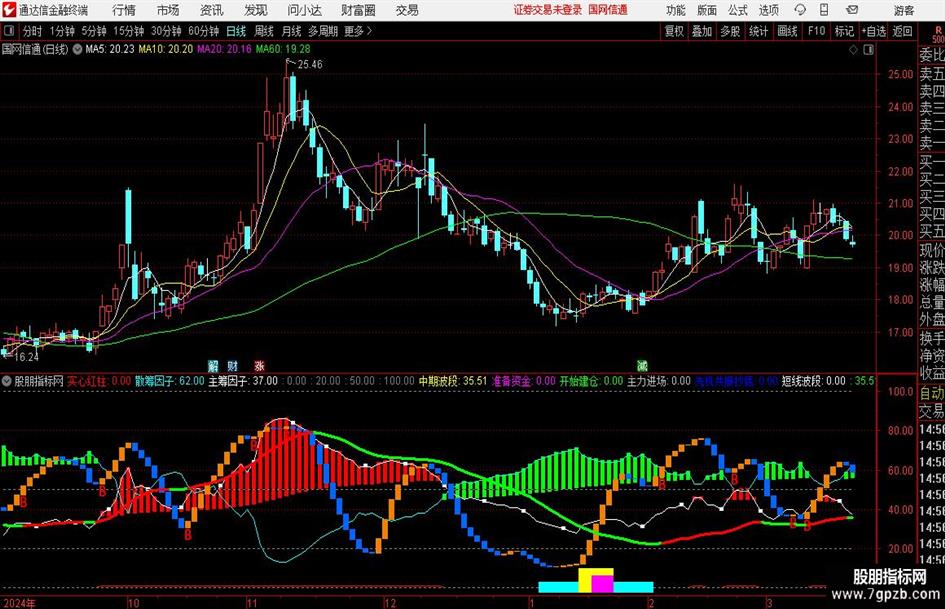Open the 交易 menu
945x609 pixels.
tap(407, 10)
